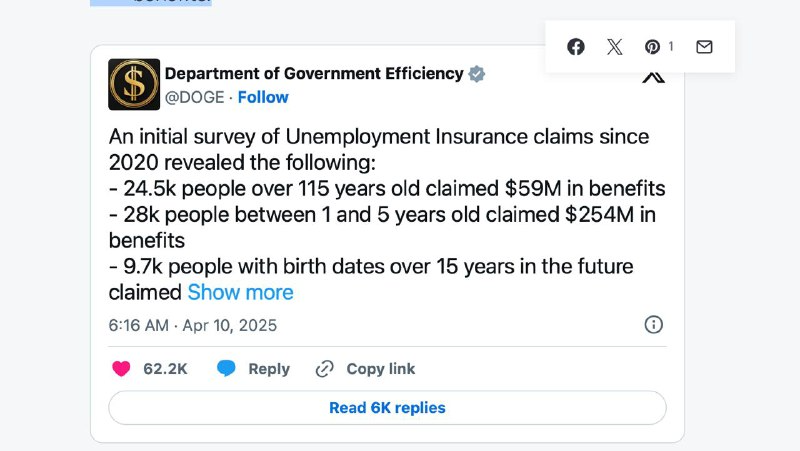
Task: Click the Reply speech bubble icon
Action: (x=227, y=369)
